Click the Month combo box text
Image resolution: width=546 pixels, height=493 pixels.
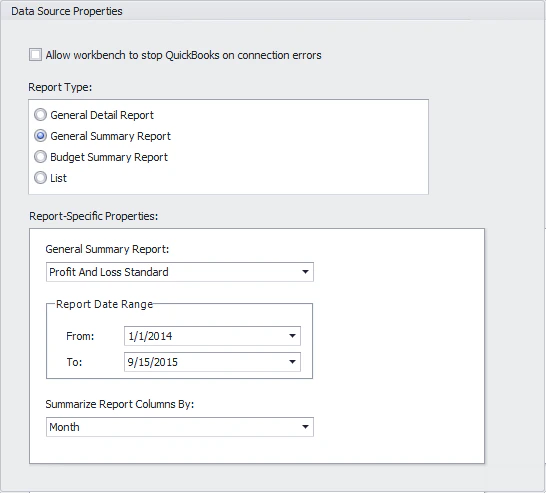64,427
